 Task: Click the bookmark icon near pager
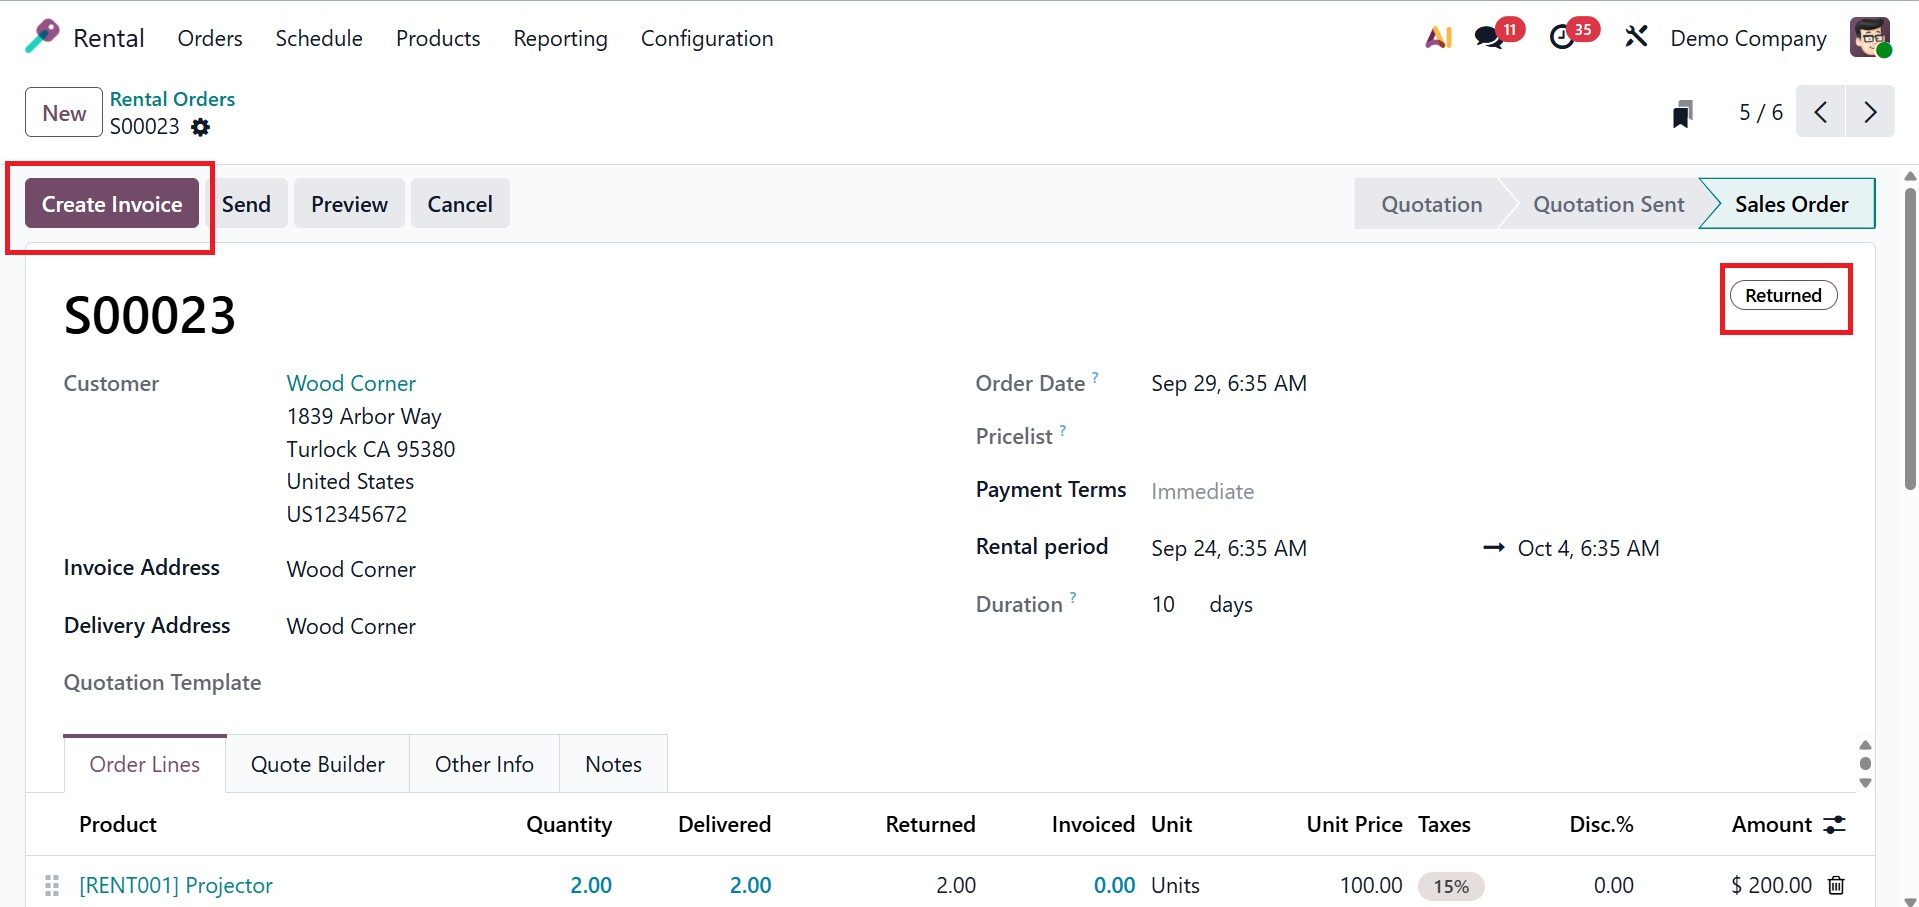pyautogui.click(x=1683, y=114)
